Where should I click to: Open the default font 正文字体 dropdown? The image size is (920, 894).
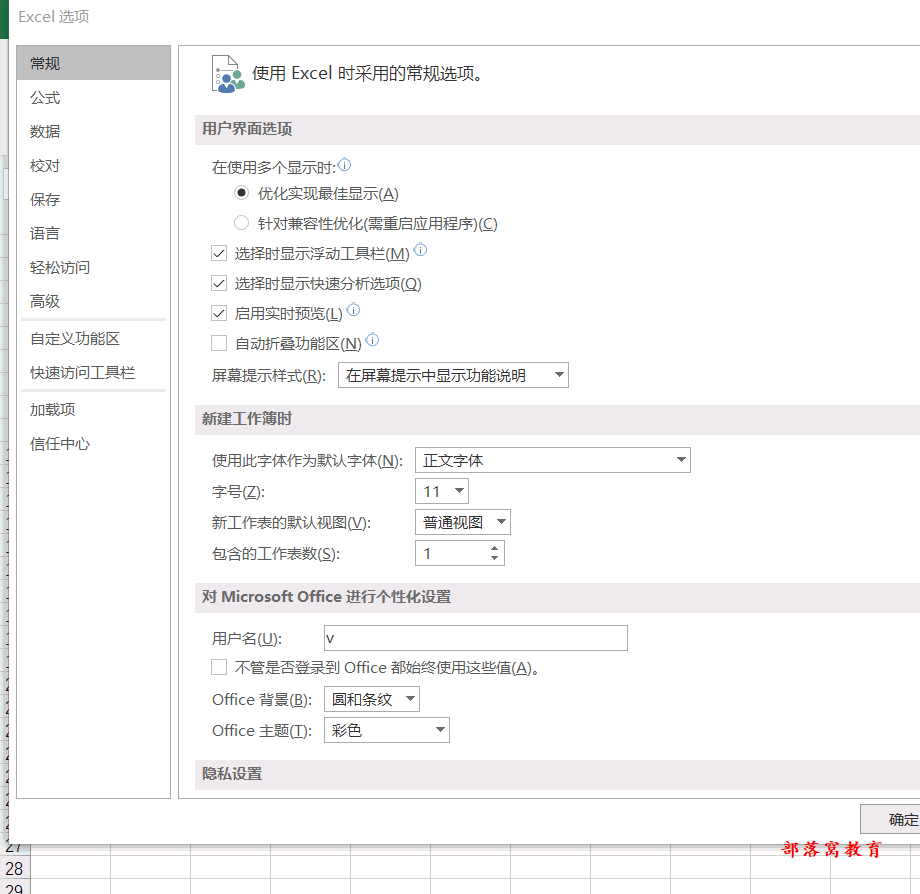pos(553,460)
